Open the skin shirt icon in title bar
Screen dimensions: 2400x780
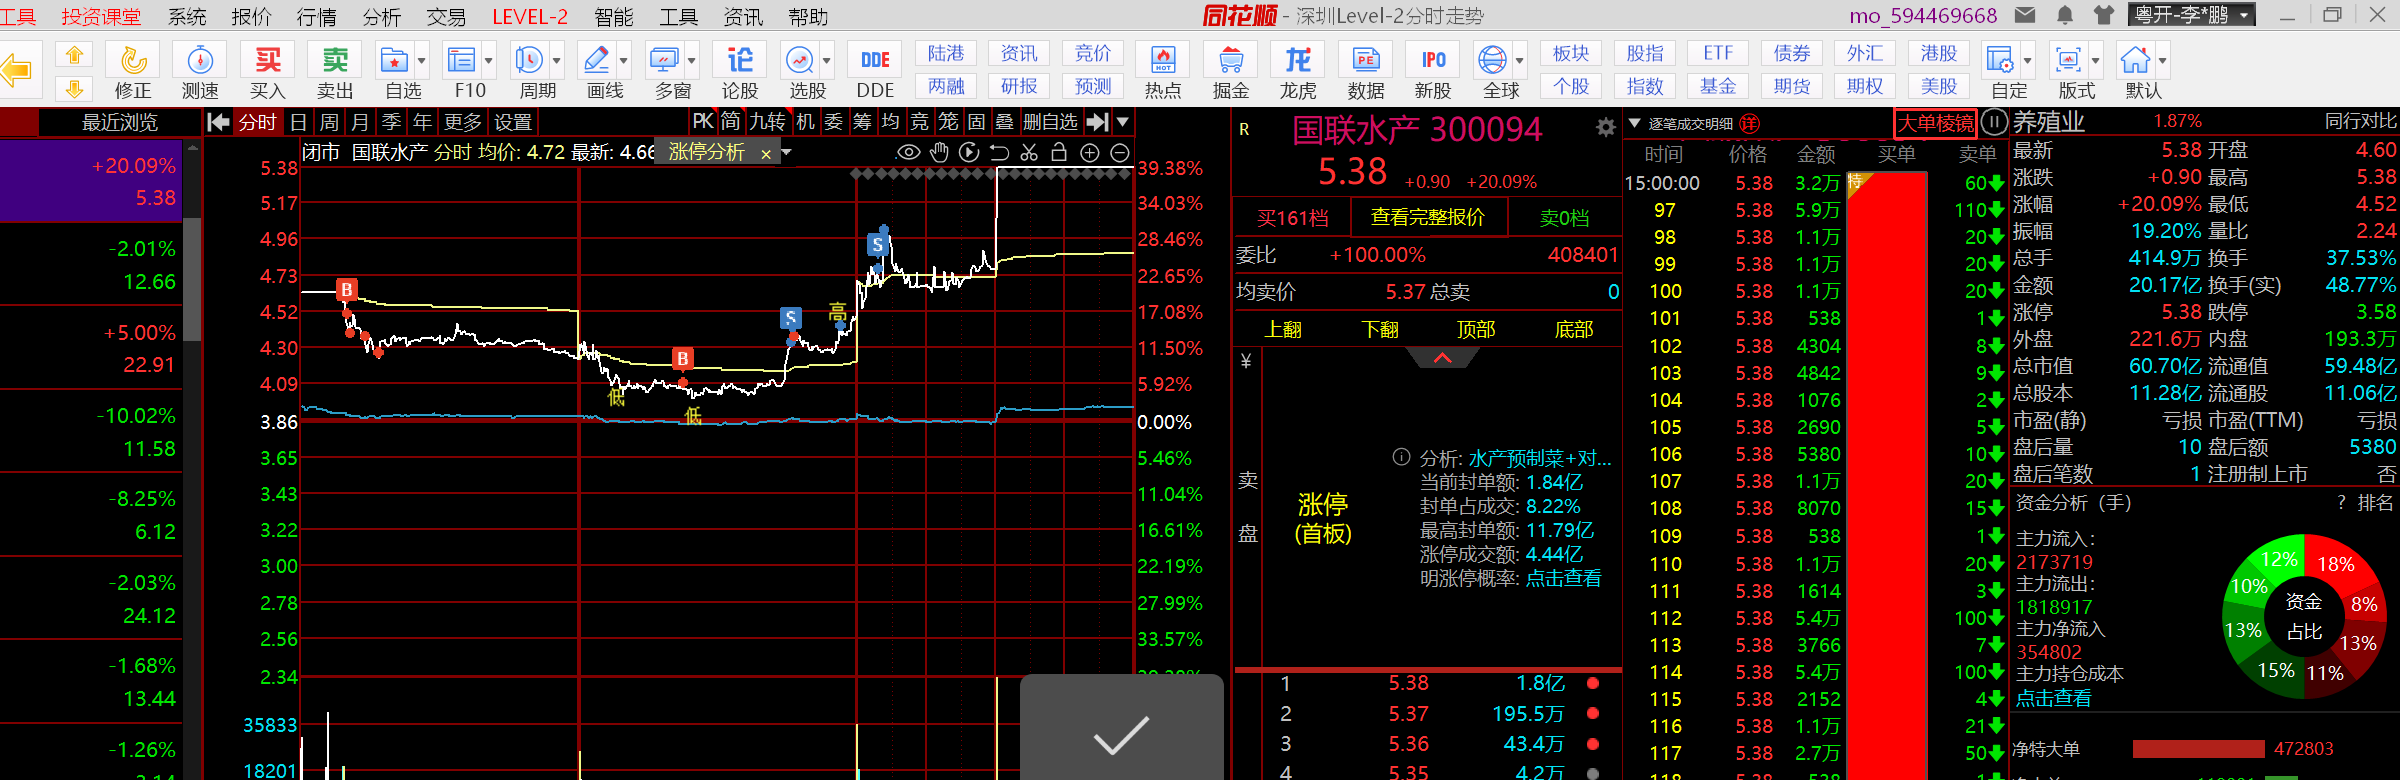click(x=2103, y=15)
